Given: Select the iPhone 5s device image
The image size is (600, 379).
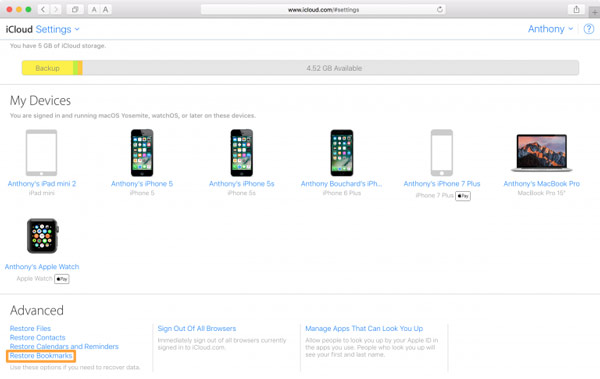Looking at the screenshot, I should [241, 152].
